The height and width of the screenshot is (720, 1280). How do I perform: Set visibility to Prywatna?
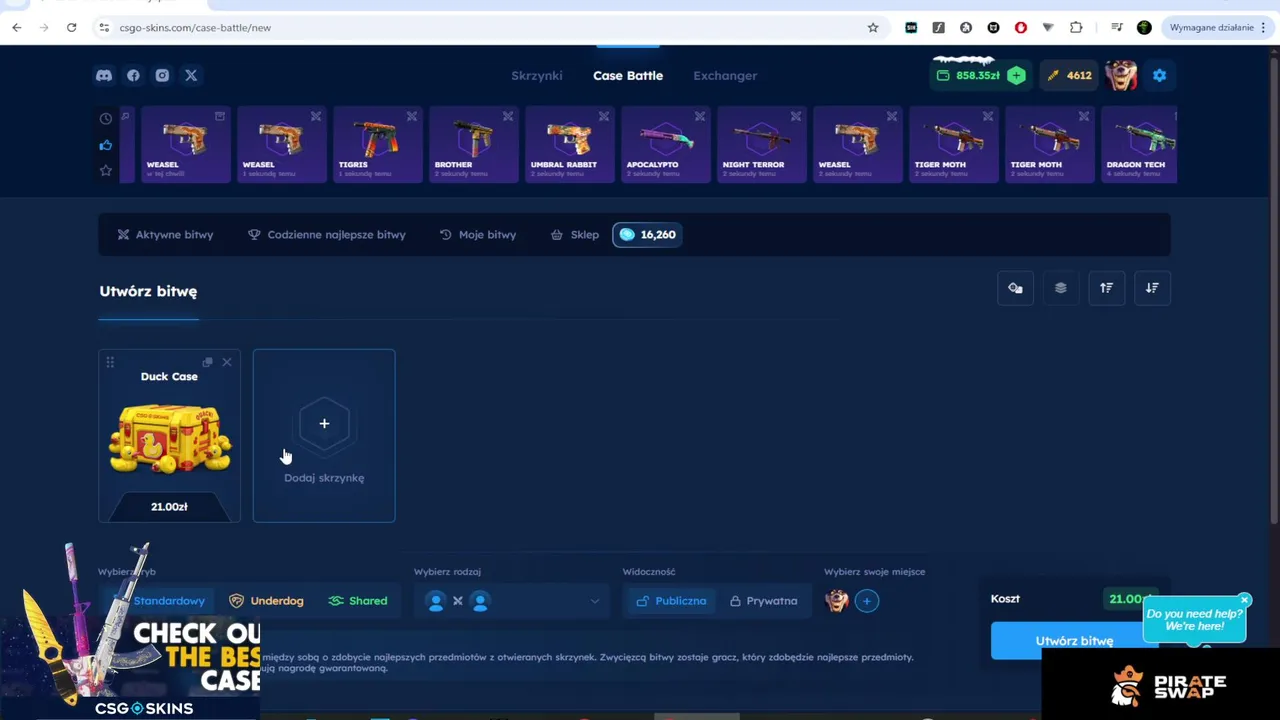[763, 601]
